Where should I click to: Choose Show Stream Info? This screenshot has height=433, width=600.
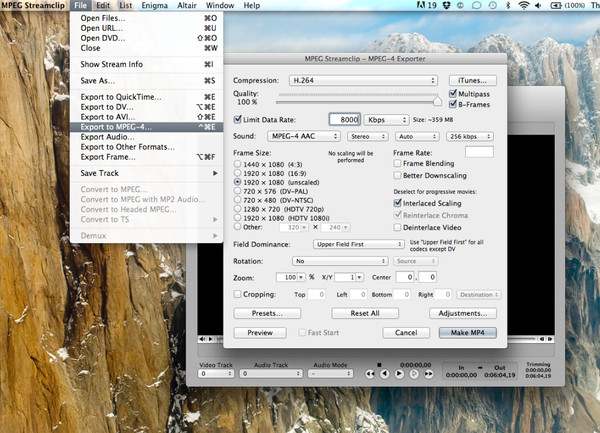point(147,64)
